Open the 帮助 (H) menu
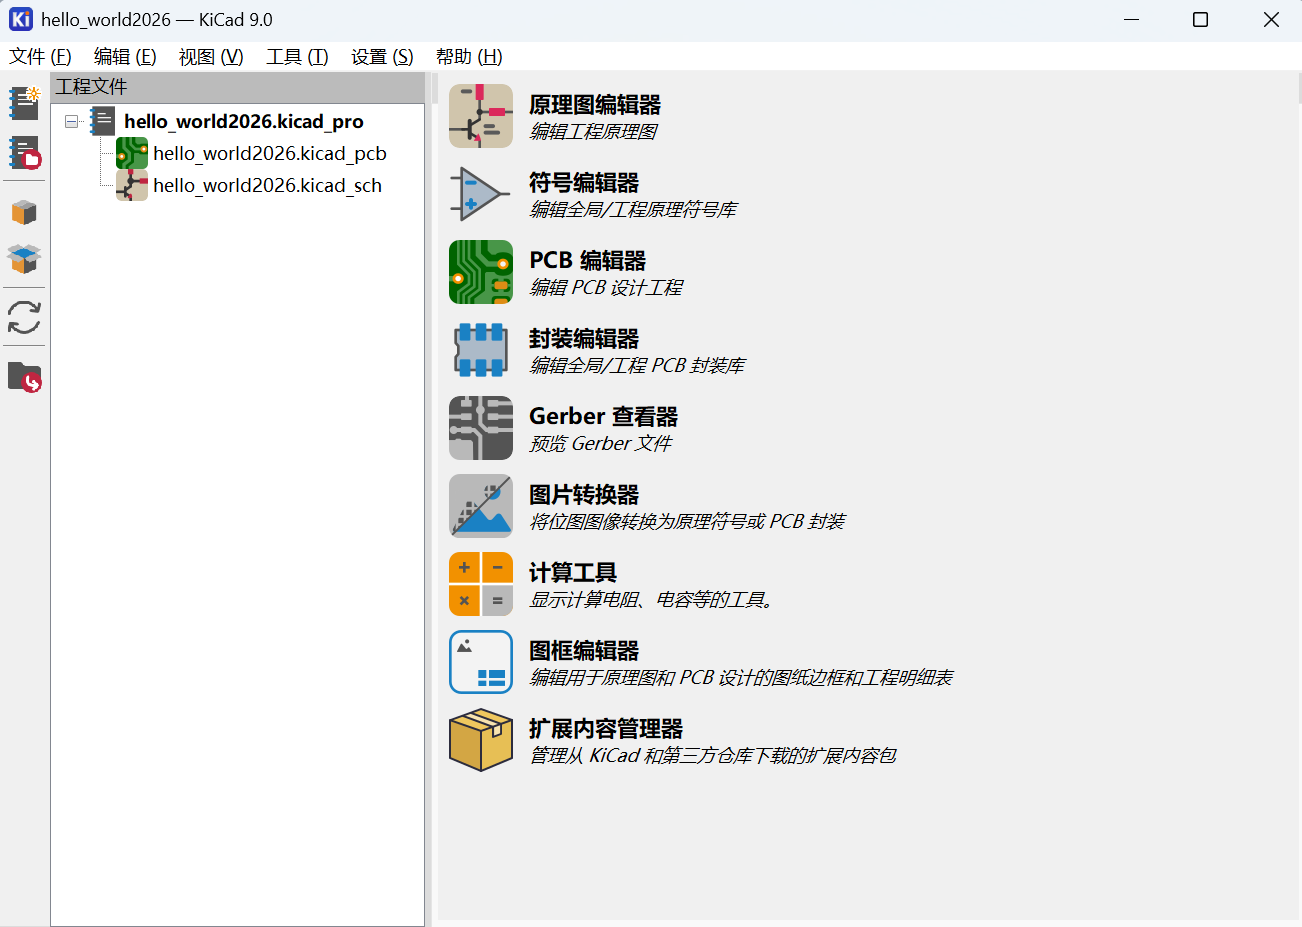This screenshot has height=927, width=1302. [469, 57]
